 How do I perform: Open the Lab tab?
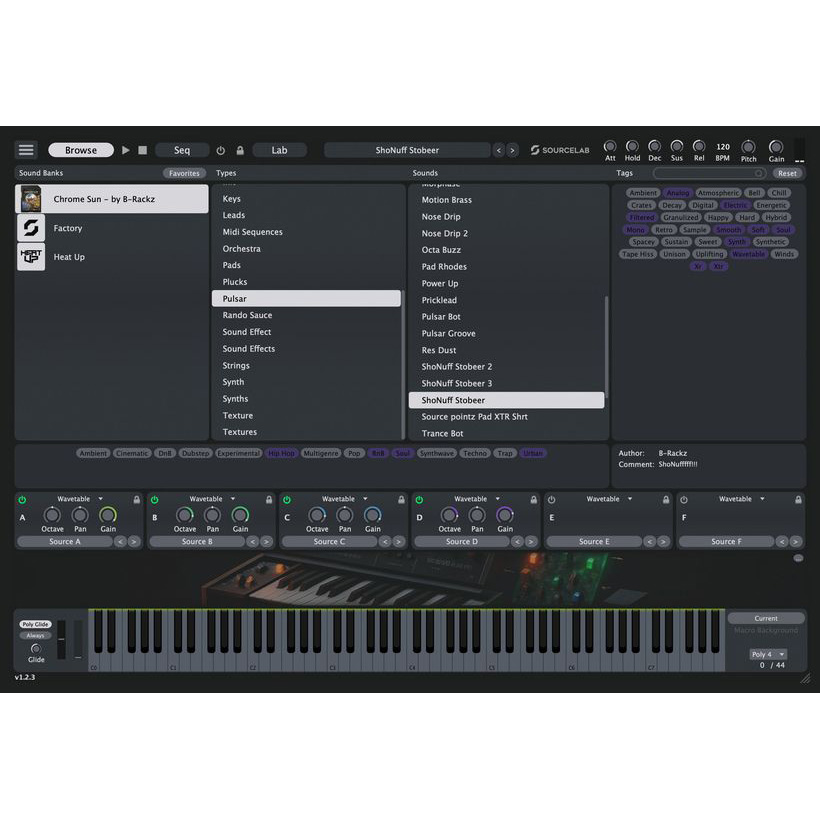point(279,150)
